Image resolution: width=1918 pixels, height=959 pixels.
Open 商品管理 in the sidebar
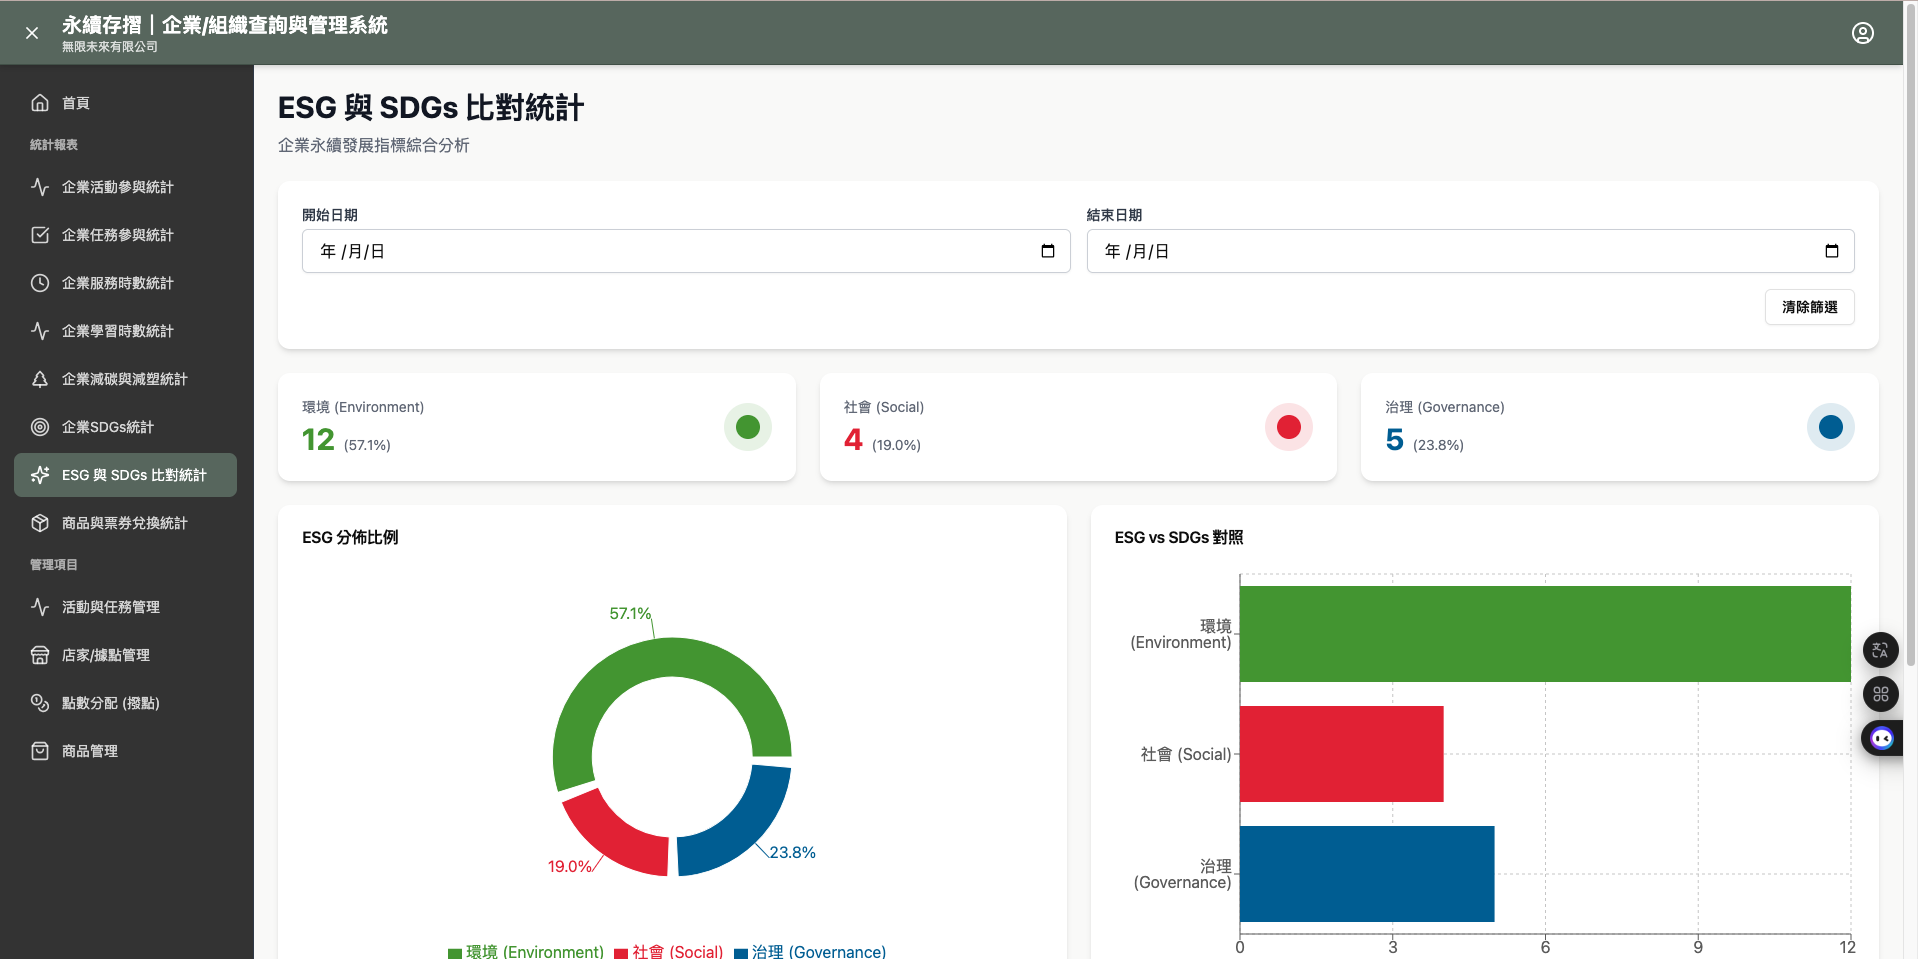tap(90, 751)
